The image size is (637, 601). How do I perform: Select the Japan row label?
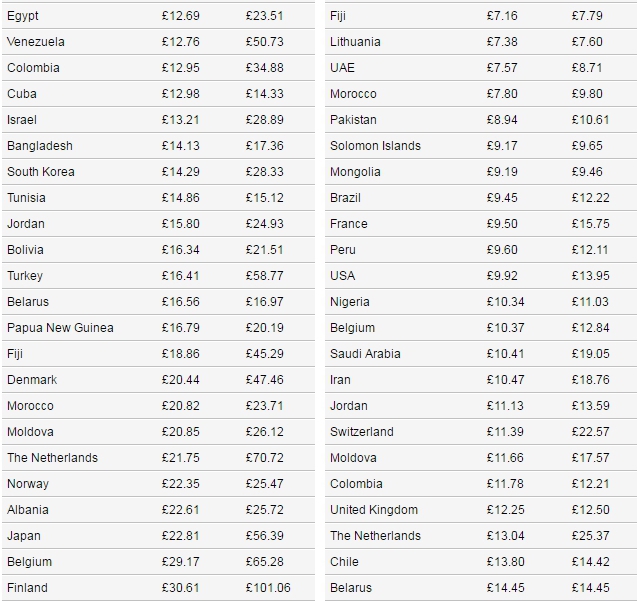tap(24, 536)
